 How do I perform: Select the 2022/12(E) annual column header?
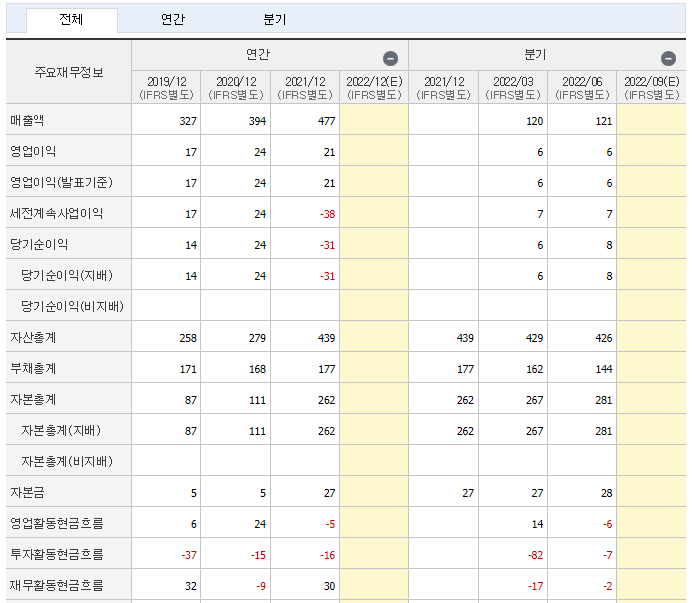(x=374, y=88)
